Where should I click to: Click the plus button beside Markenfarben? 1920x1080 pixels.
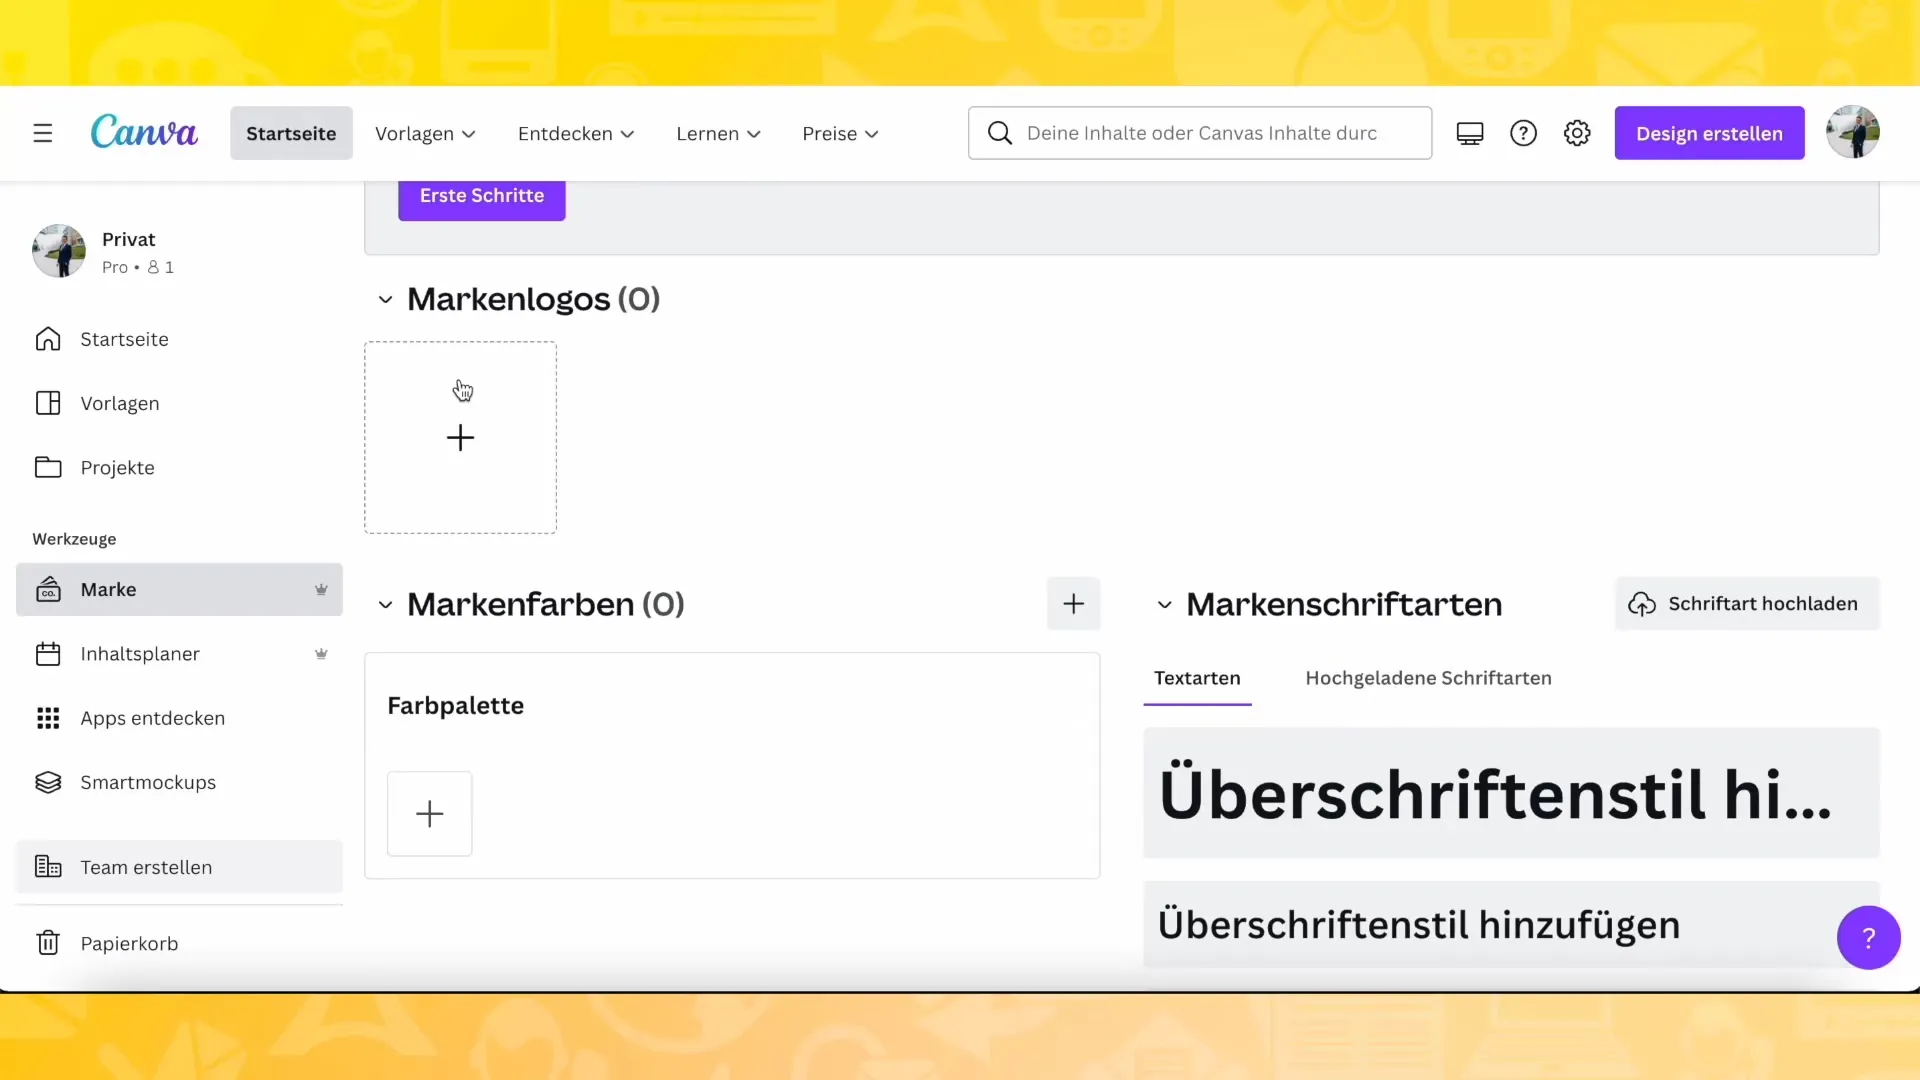click(x=1073, y=603)
